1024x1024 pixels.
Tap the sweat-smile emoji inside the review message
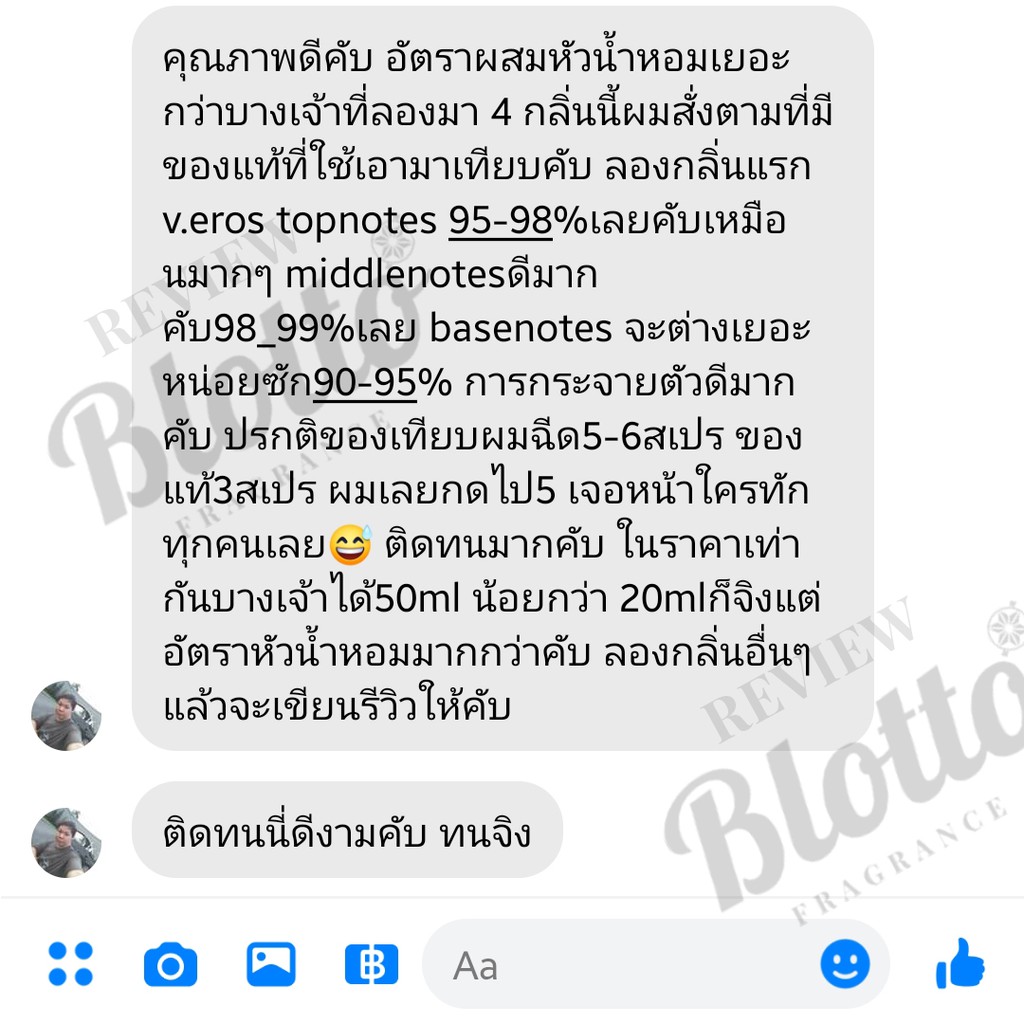coord(351,545)
